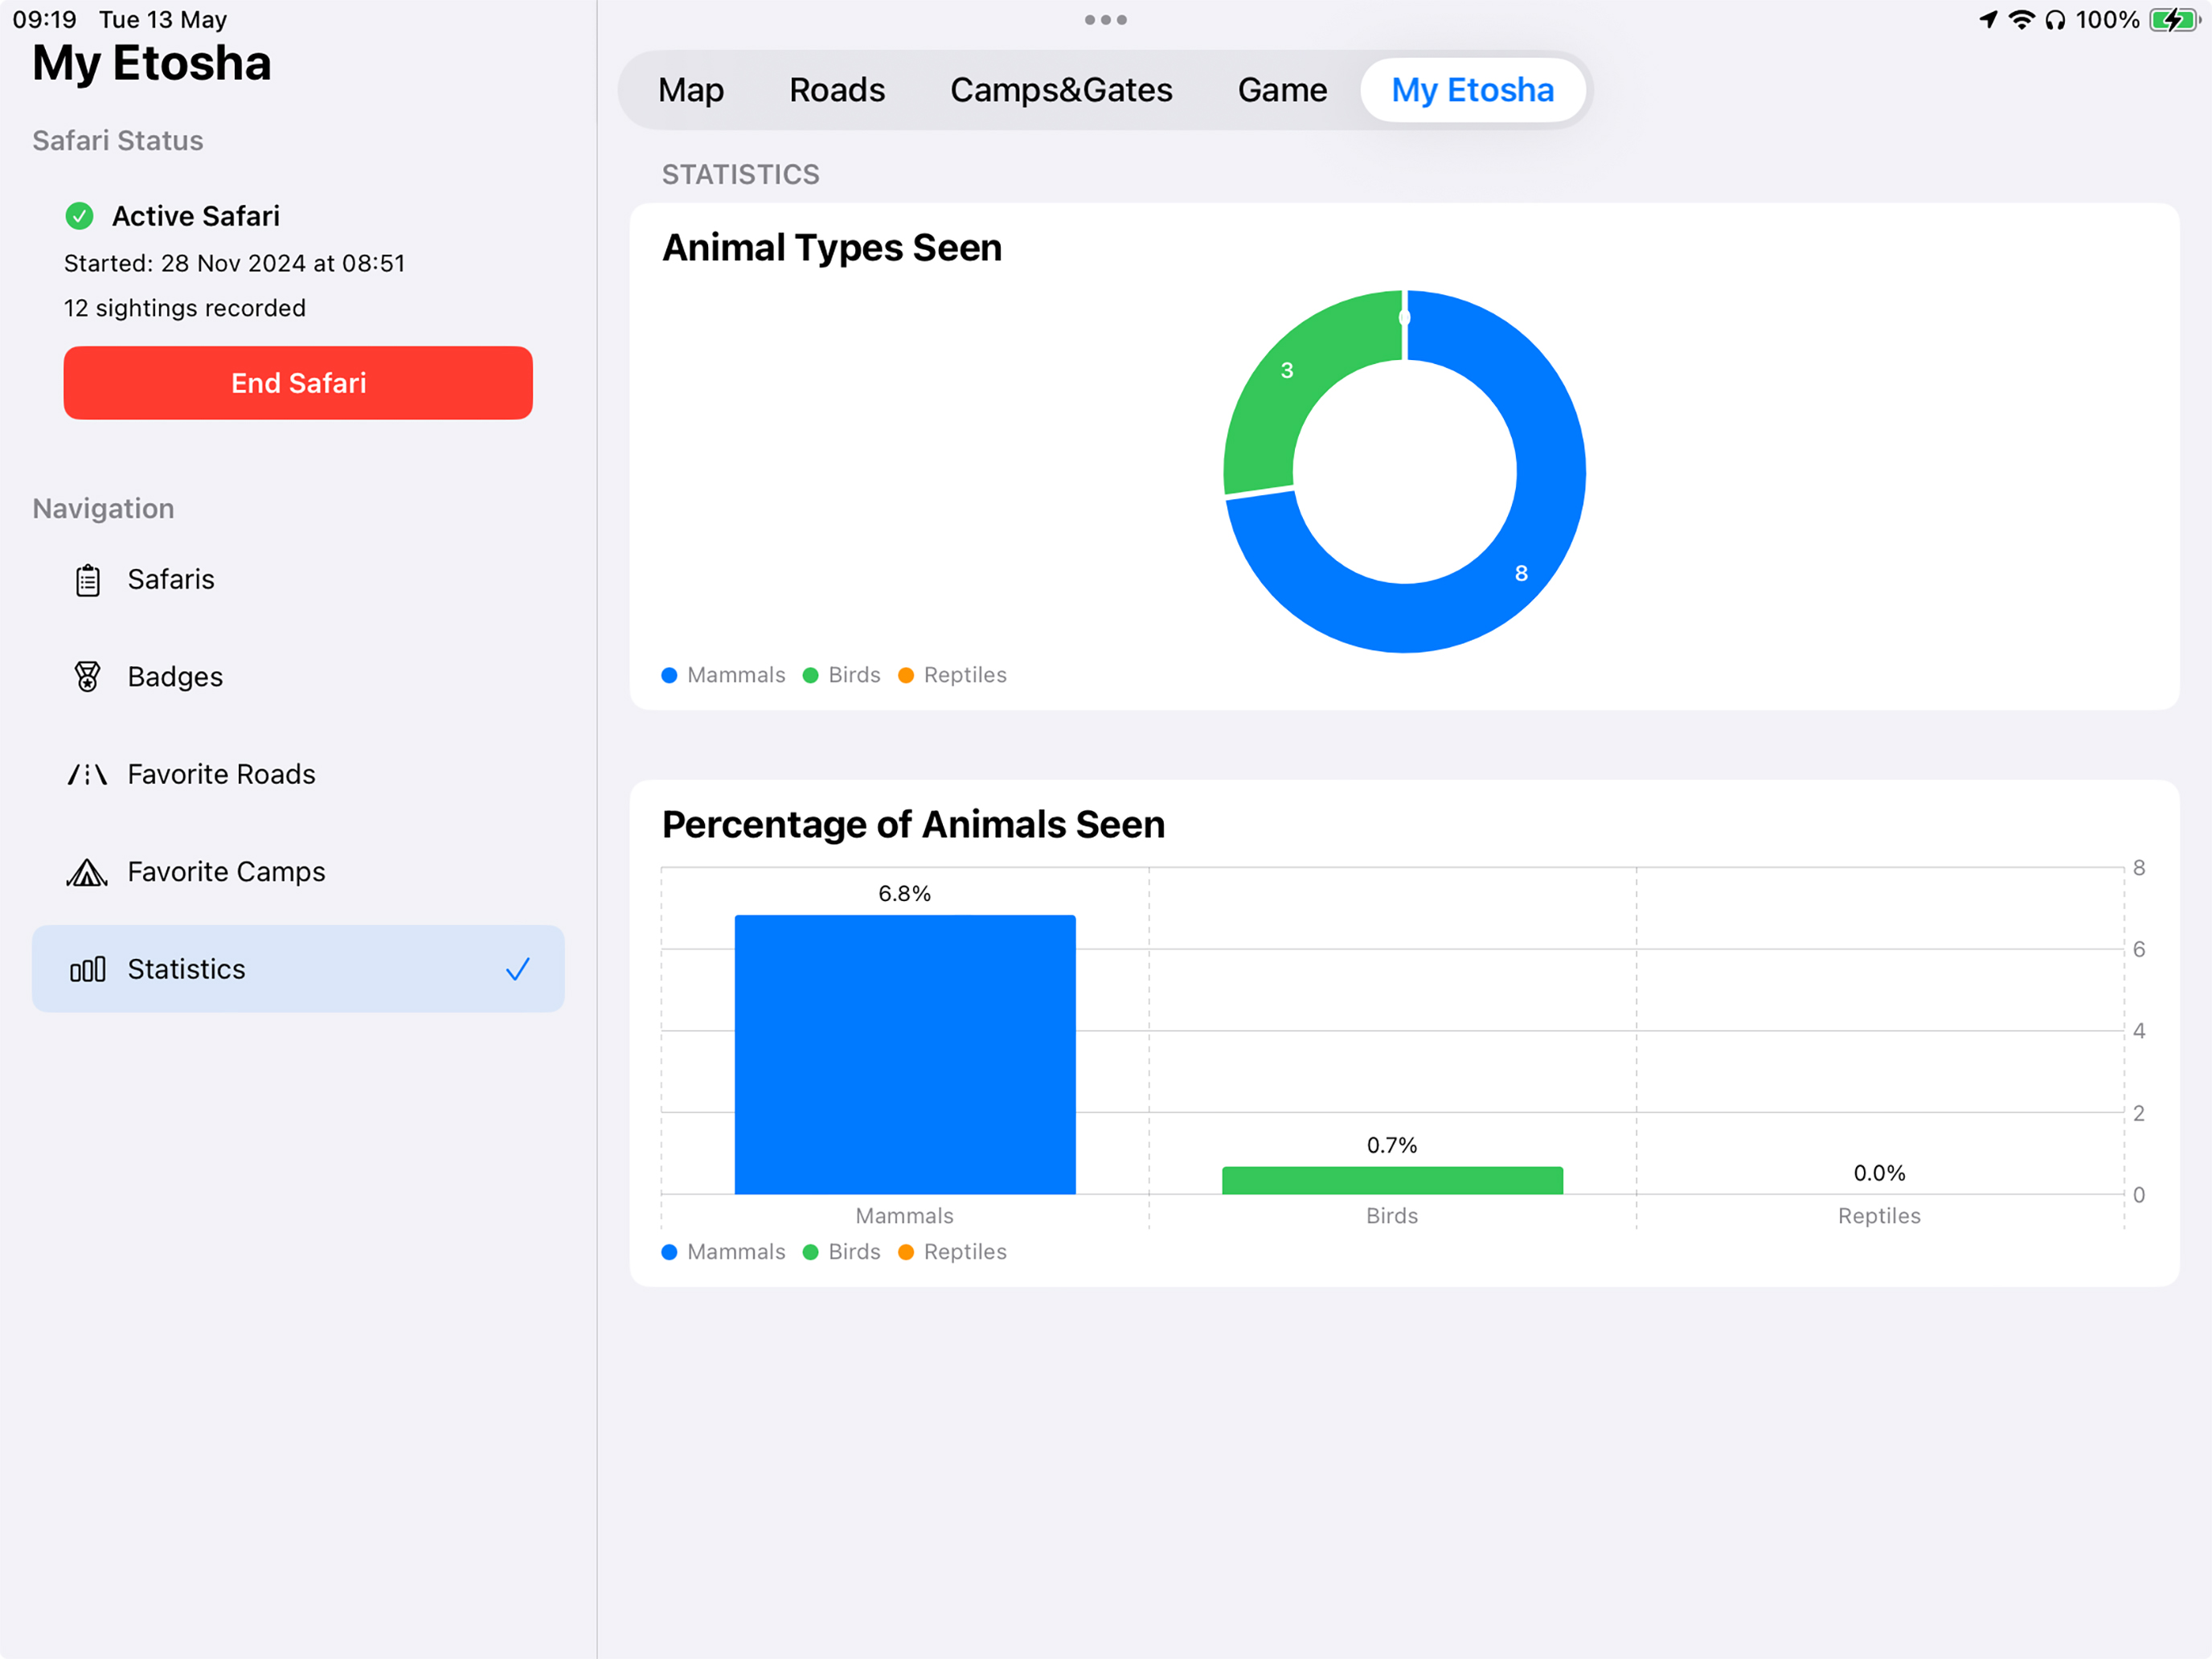
Task: Select Statistics navigation item
Action: pos(298,969)
